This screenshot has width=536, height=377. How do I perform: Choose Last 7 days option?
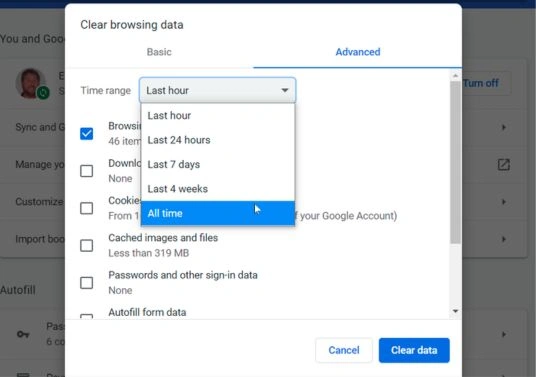click(218, 164)
